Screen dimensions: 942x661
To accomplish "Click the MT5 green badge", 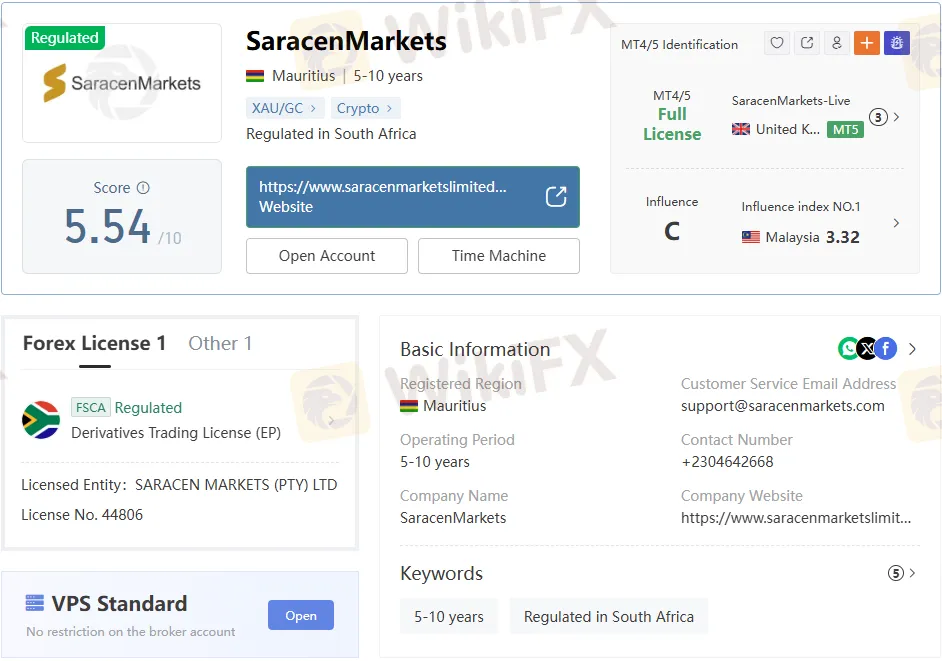I will pyautogui.click(x=845, y=129).
